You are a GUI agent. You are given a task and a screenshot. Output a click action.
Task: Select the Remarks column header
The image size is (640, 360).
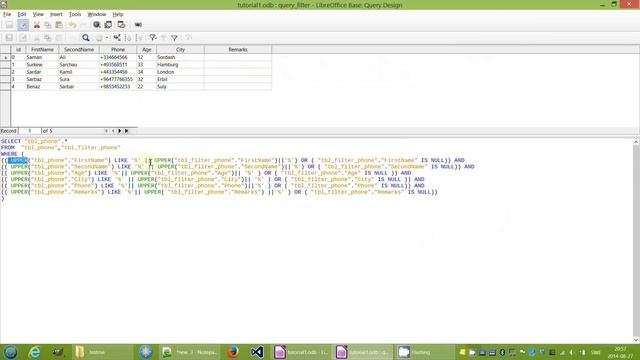(238, 49)
